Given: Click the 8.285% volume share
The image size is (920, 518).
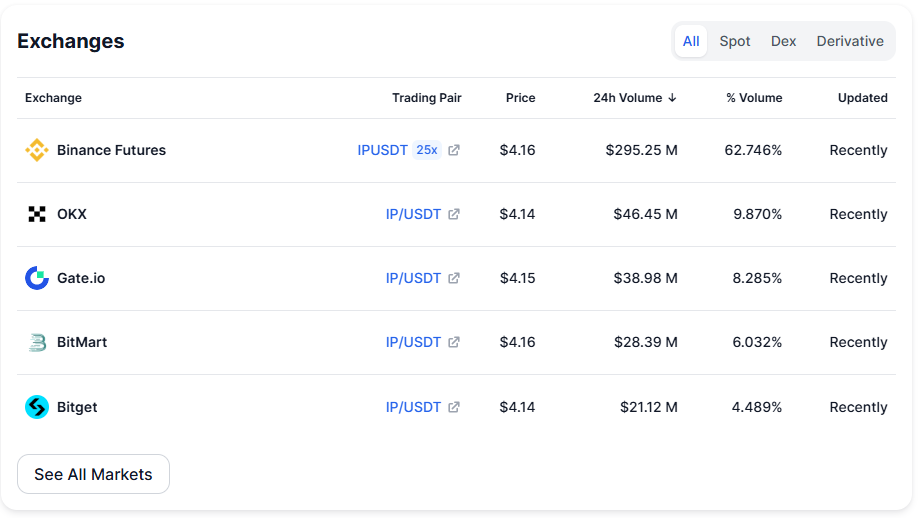Looking at the screenshot, I should pyautogui.click(x=757, y=278).
